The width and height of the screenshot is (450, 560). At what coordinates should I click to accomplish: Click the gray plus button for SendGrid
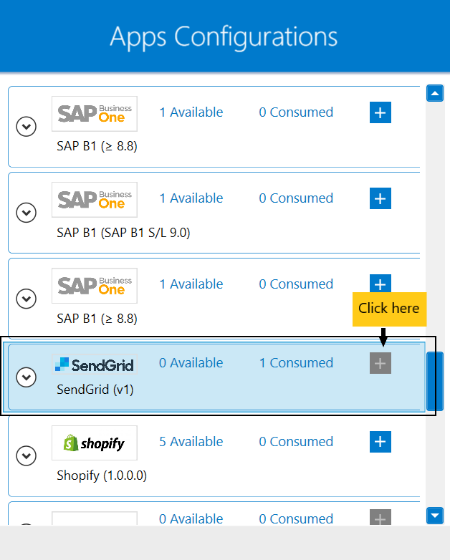tap(380, 363)
